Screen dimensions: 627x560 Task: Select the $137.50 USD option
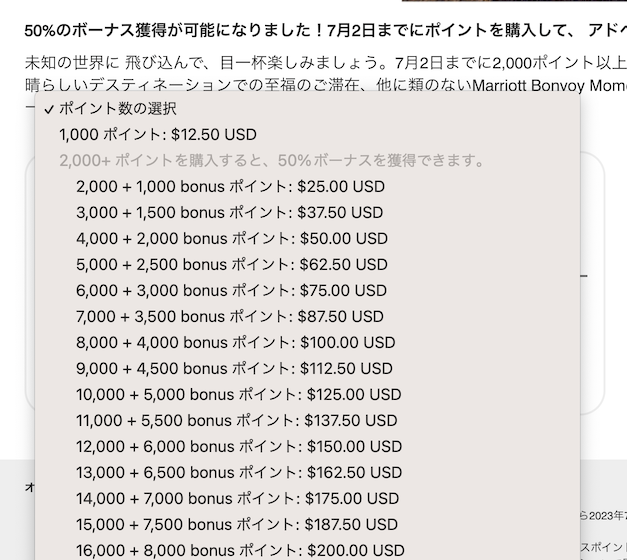[x=307, y=421]
